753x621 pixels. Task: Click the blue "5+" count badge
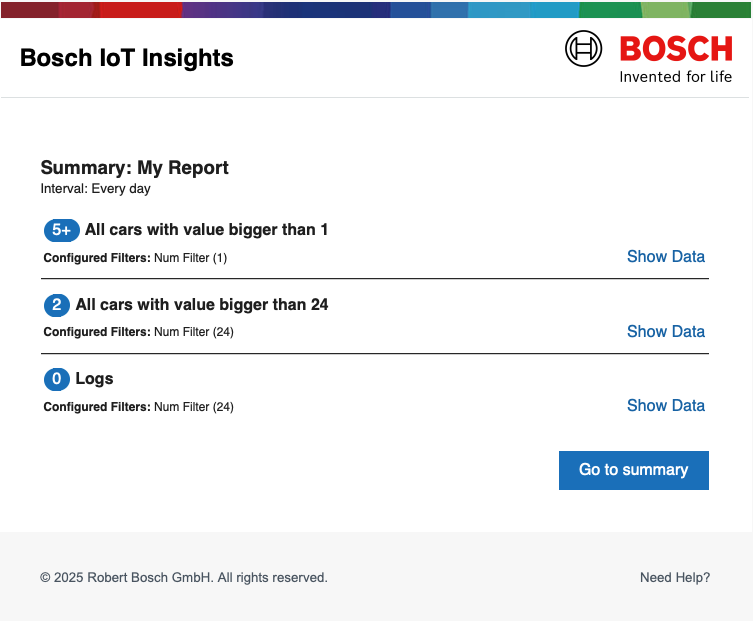[x=61, y=230]
